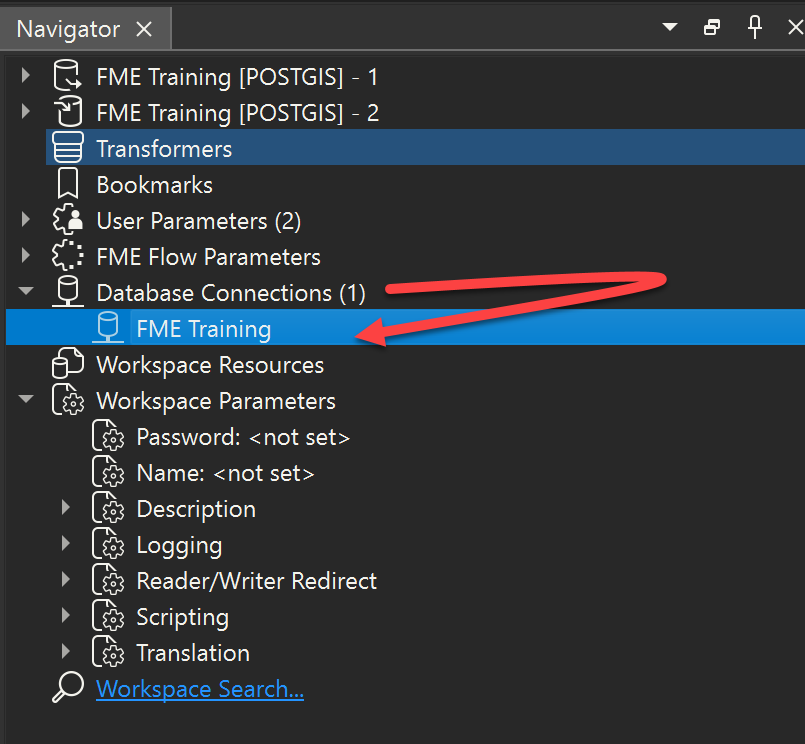
Task: Open the Navigator panel options dropdown arrow
Action: (670, 28)
